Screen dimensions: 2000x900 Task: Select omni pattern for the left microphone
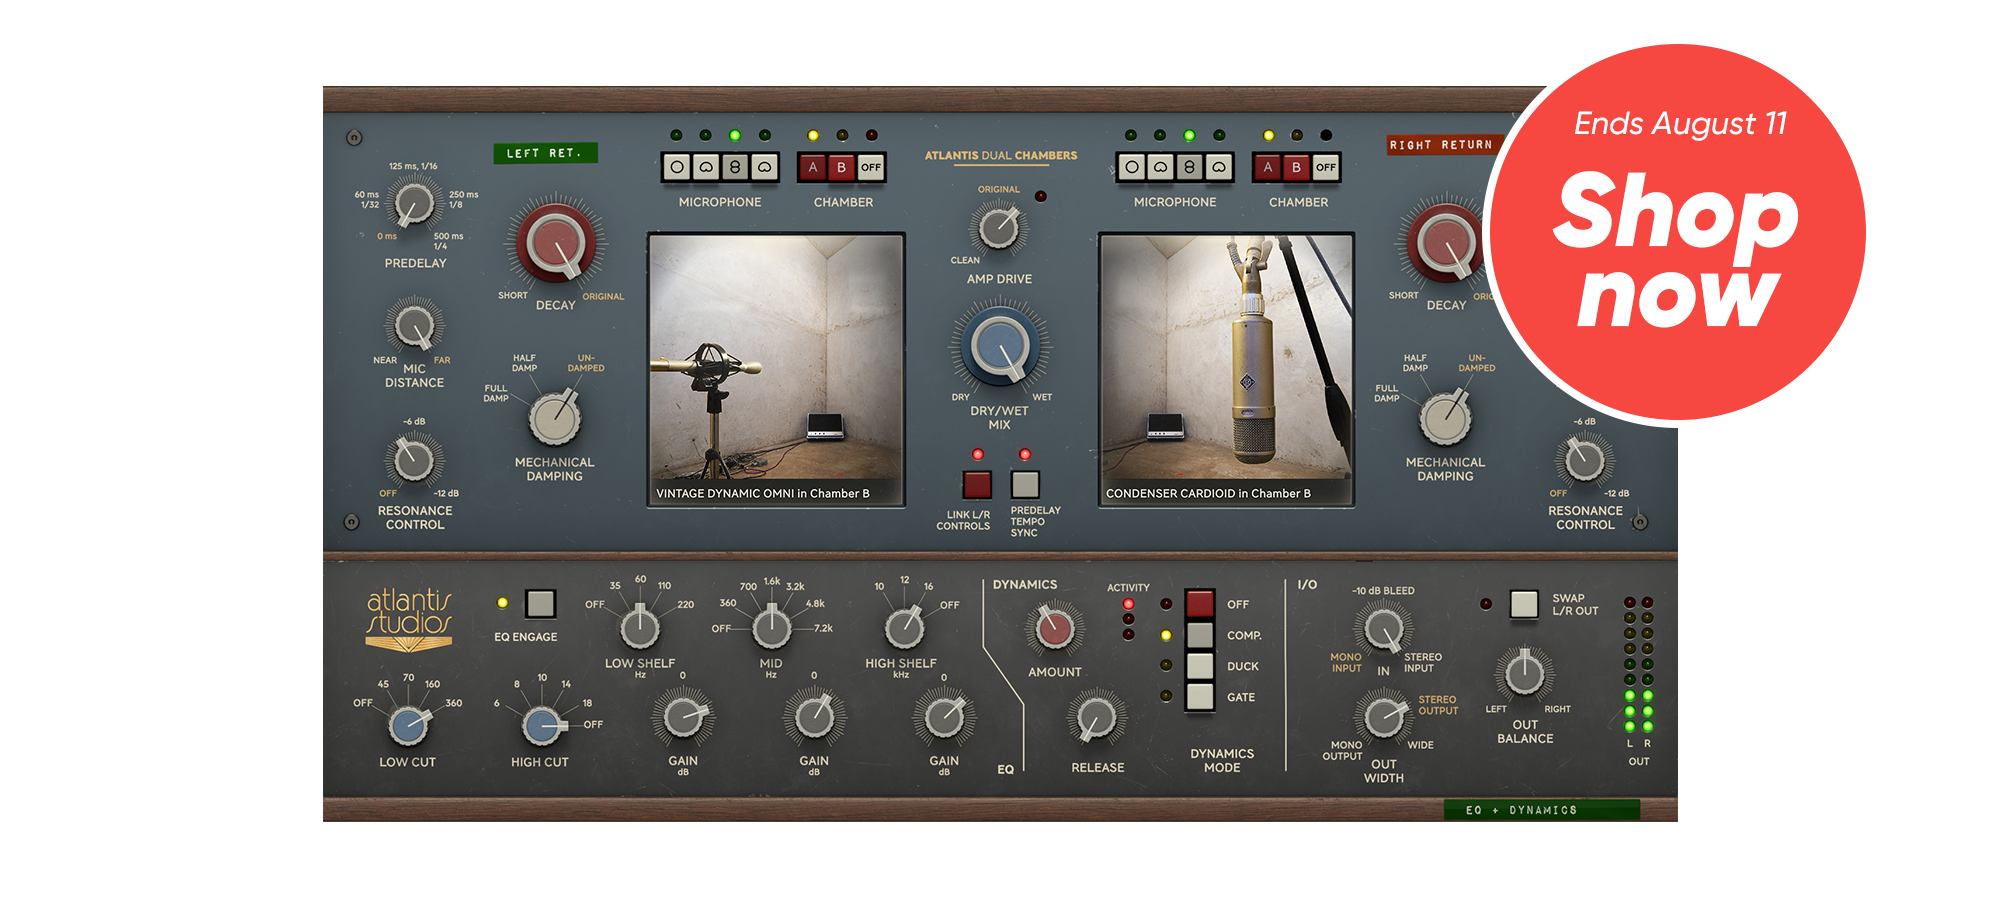tap(677, 167)
